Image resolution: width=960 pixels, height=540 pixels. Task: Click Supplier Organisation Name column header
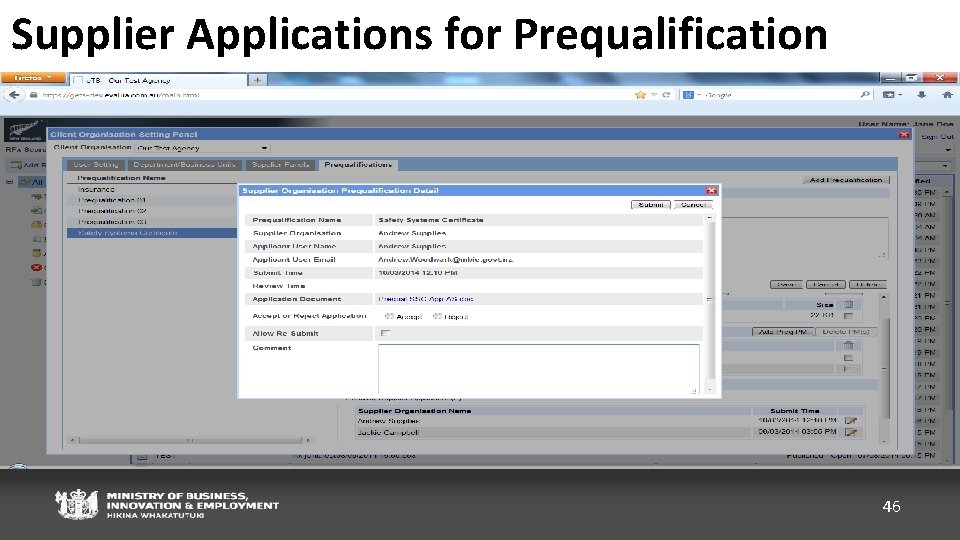point(414,411)
